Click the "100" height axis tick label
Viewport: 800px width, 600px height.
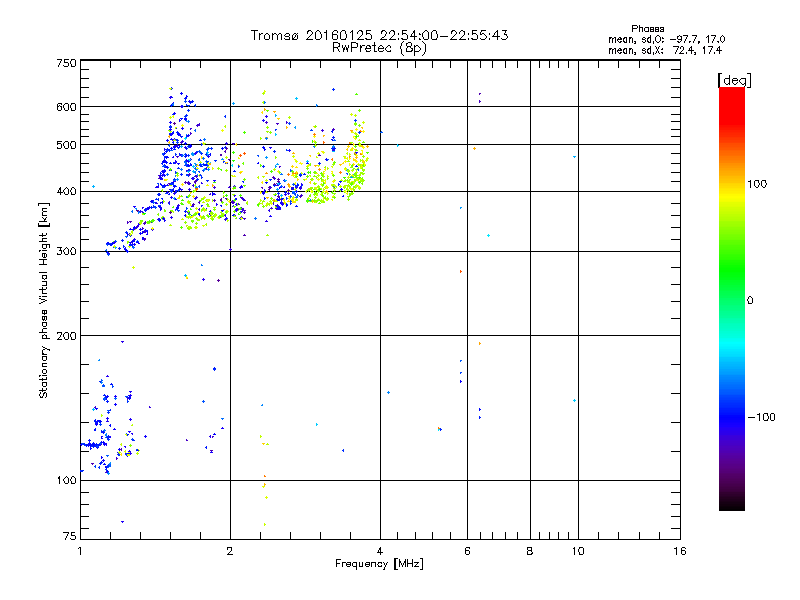(x=66, y=480)
